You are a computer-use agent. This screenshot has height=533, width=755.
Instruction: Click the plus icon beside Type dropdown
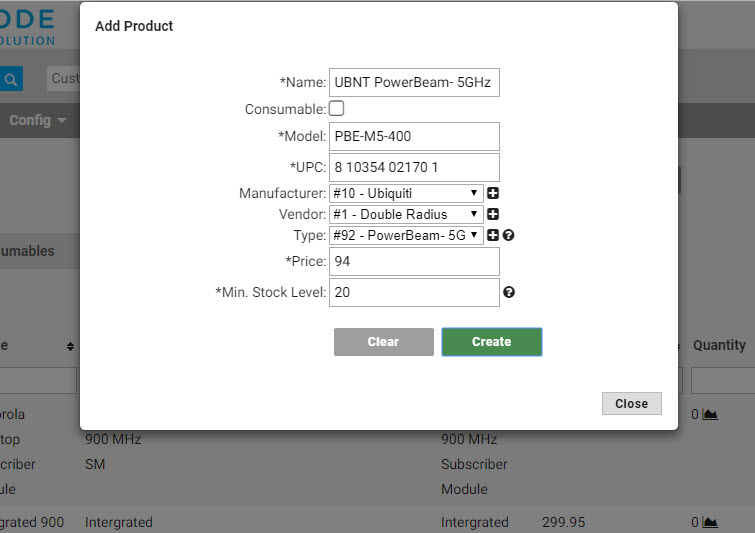click(493, 235)
